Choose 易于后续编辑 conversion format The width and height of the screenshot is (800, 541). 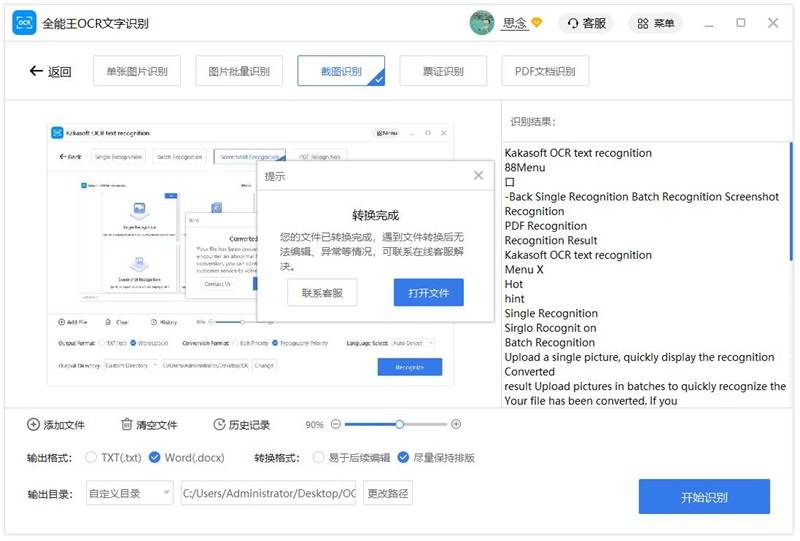318,457
